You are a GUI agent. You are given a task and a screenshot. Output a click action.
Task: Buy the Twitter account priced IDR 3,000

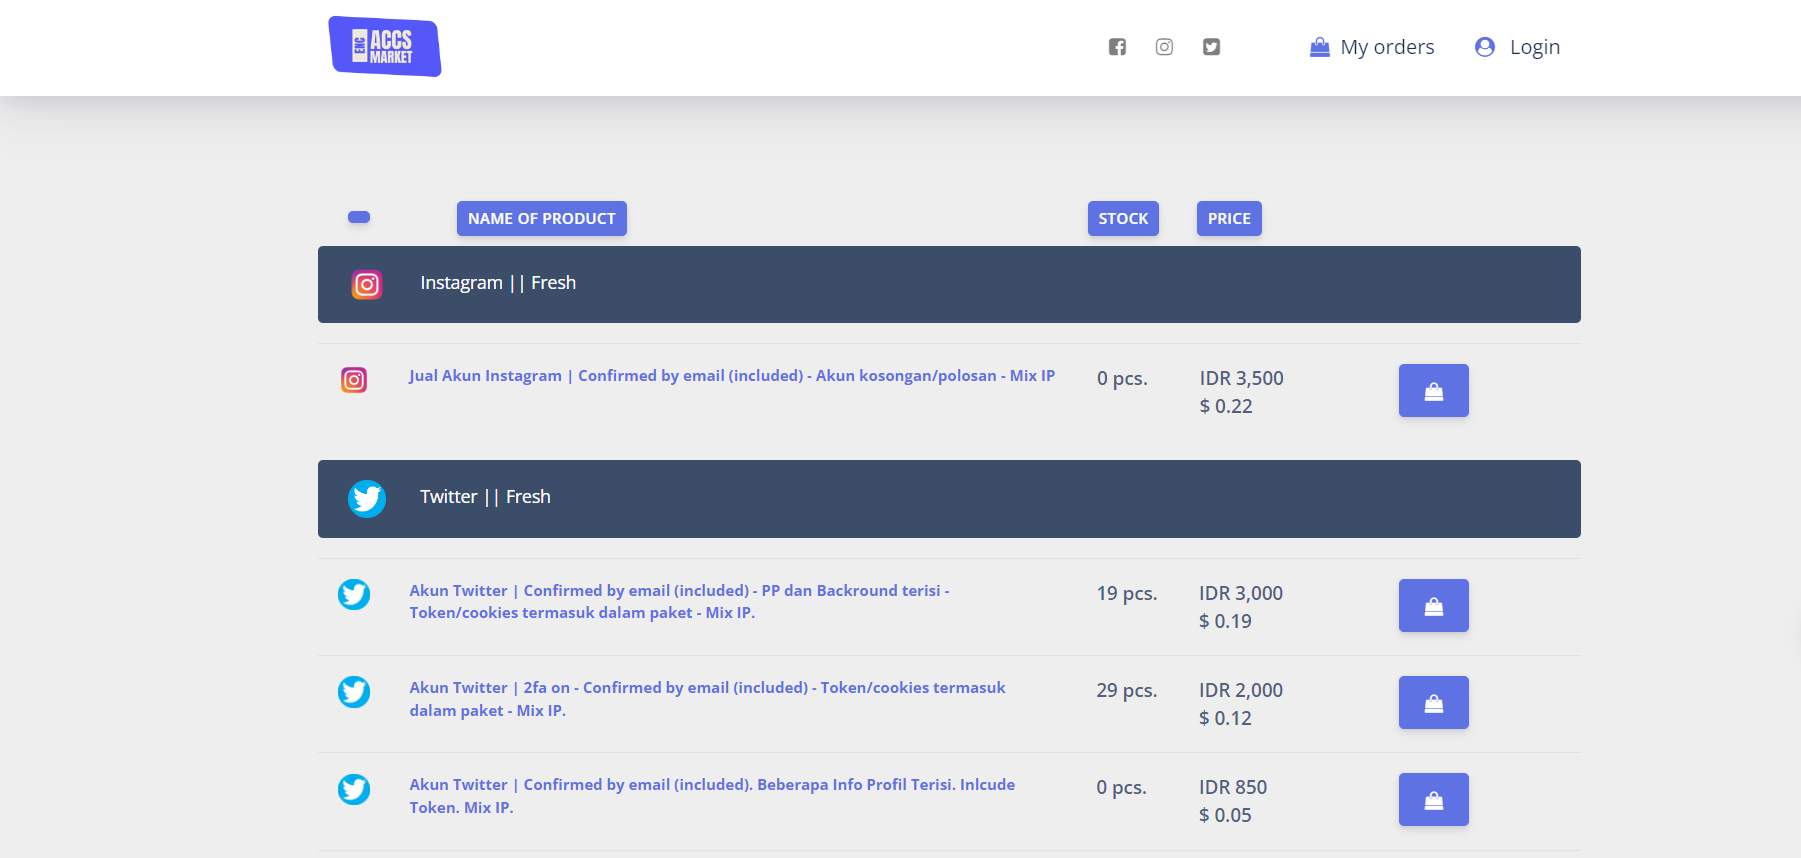(1434, 605)
